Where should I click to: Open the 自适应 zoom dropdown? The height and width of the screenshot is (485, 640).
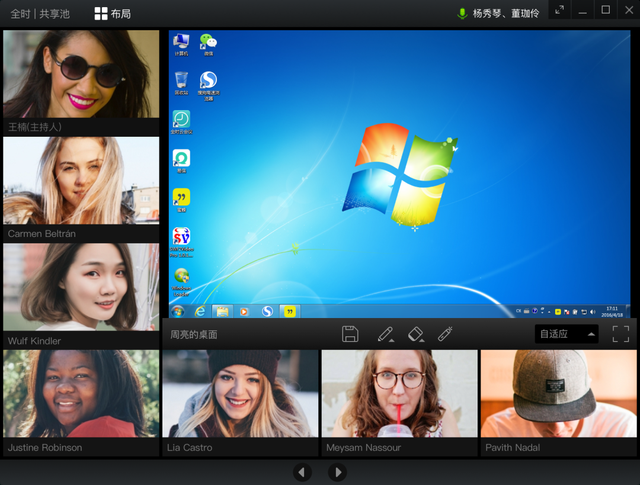[x=567, y=334]
